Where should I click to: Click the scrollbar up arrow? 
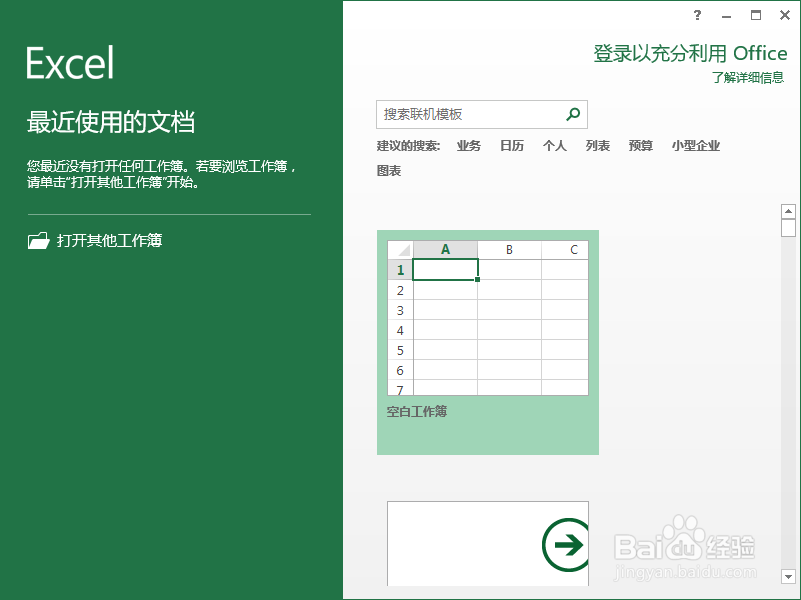(x=788, y=211)
